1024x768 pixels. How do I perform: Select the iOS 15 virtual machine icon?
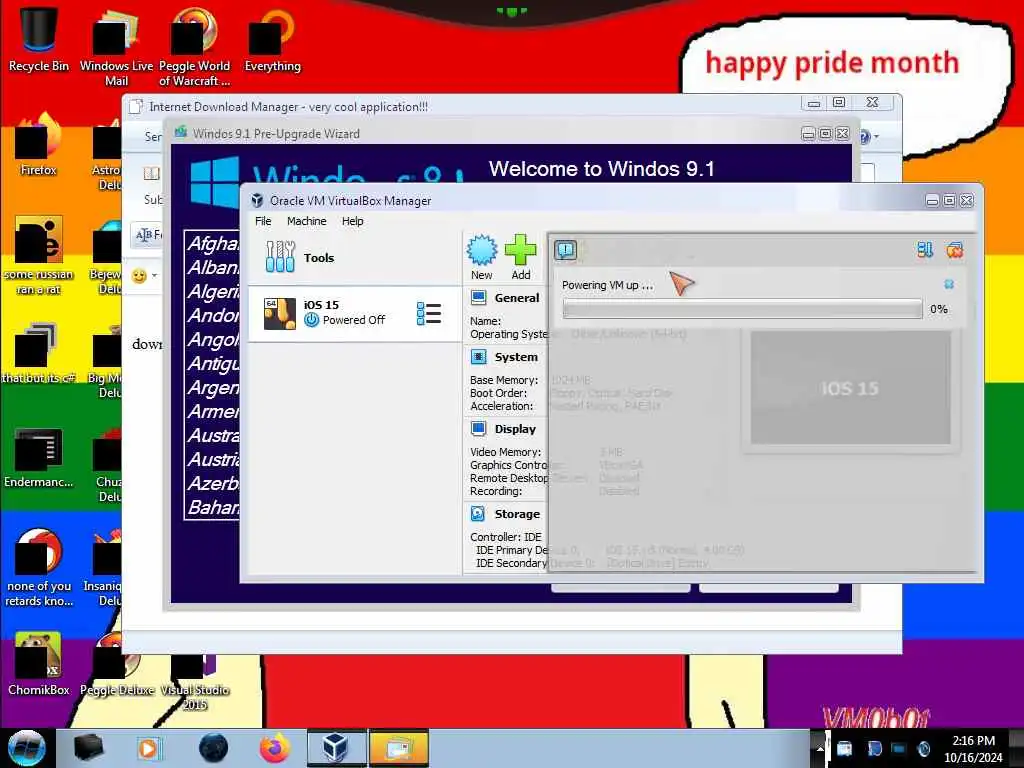[280, 313]
